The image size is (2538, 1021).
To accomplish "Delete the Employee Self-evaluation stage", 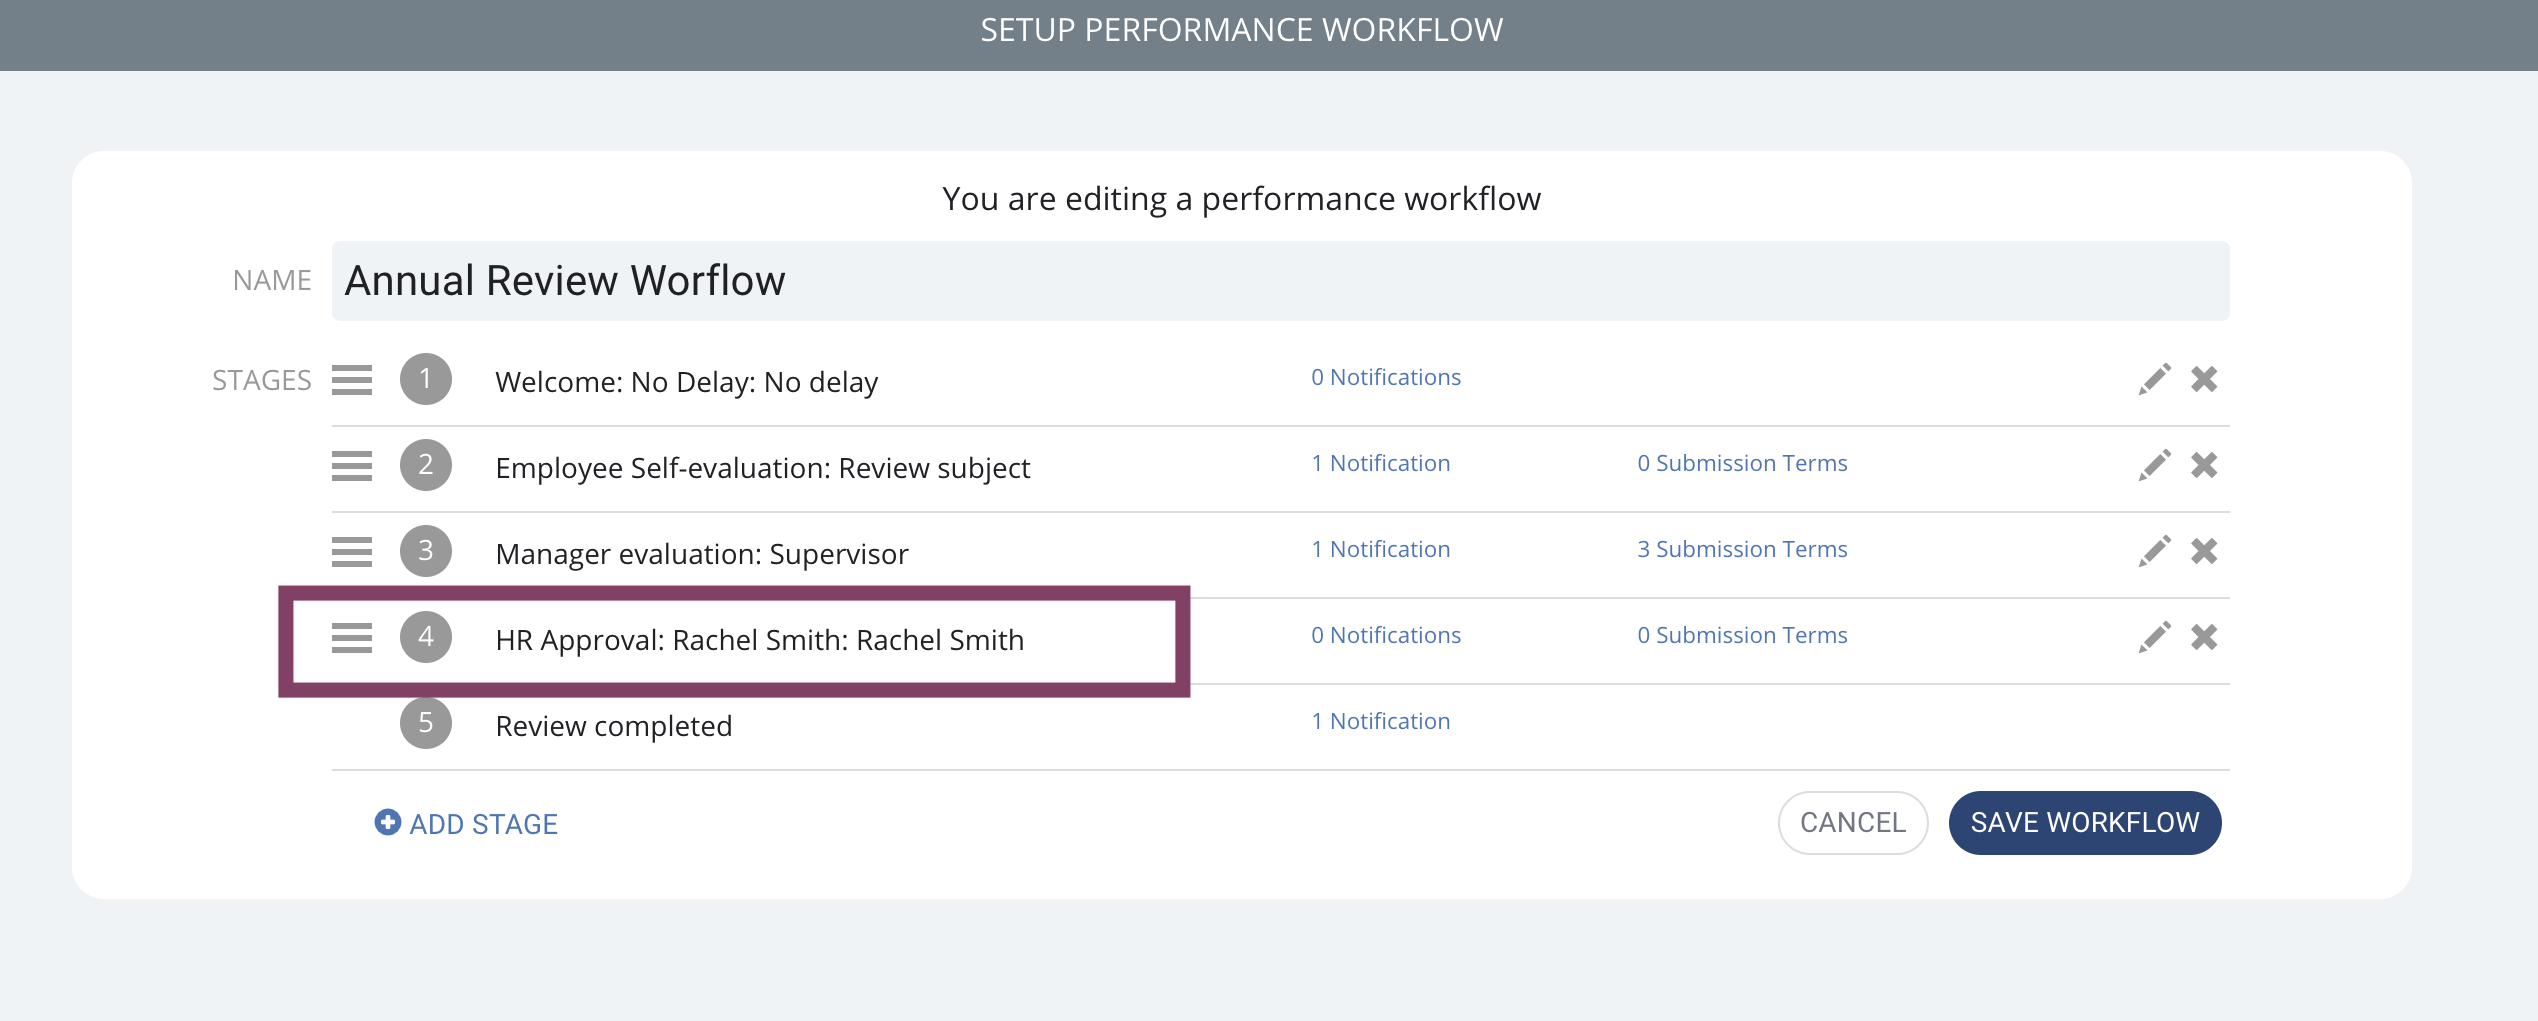I will [2204, 465].
